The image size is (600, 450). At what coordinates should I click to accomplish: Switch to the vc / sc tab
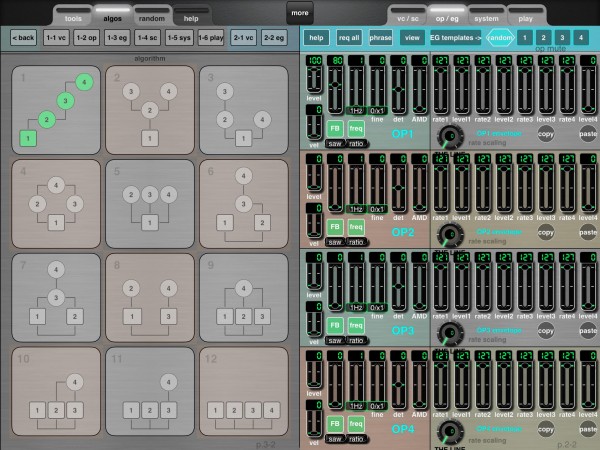(408, 16)
